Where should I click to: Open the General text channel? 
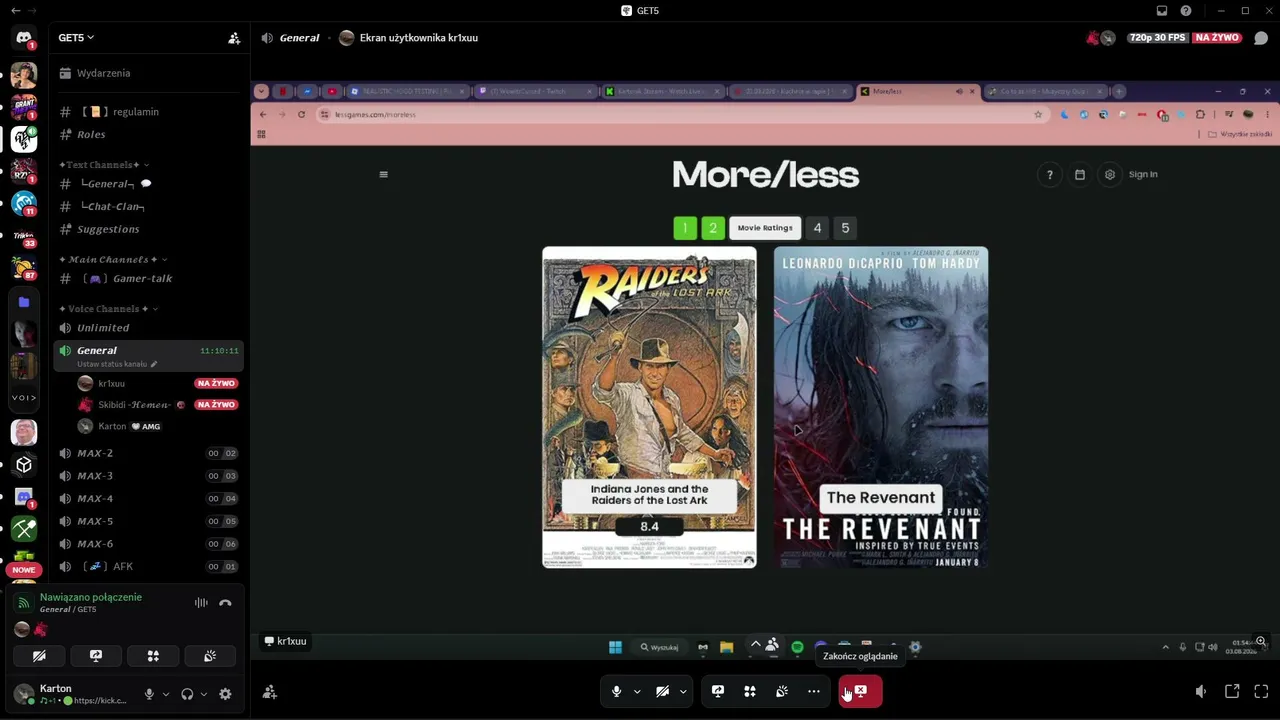(x=148, y=184)
